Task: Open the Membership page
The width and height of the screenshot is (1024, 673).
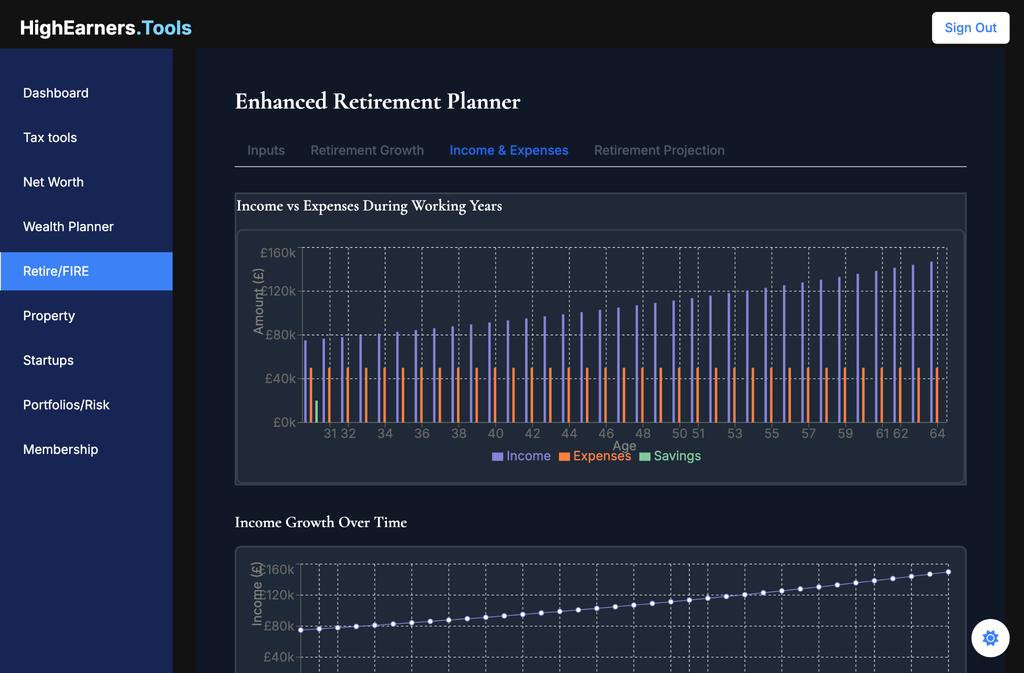Action: (x=60, y=450)
